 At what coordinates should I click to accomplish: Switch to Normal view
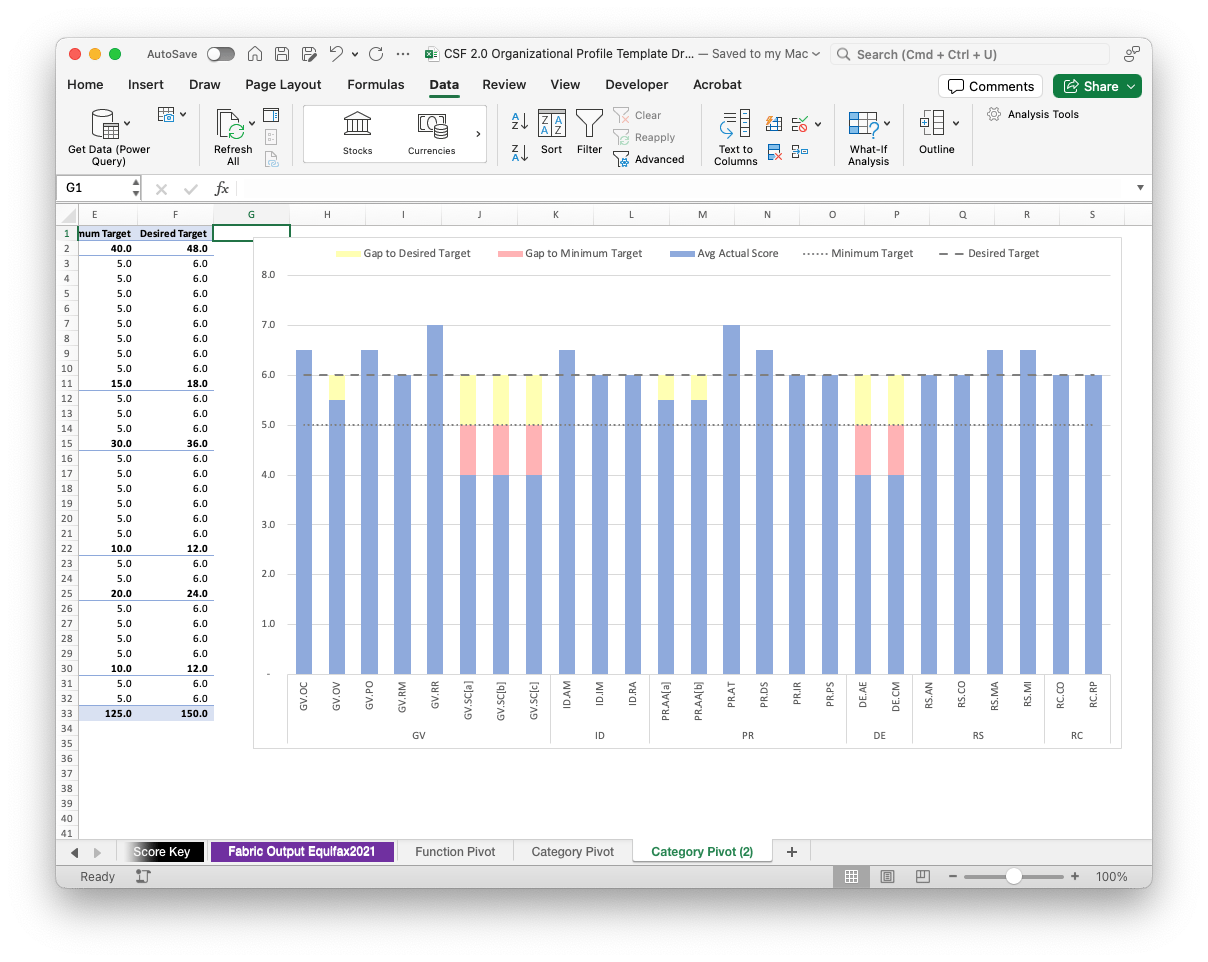tap(851, 876)
